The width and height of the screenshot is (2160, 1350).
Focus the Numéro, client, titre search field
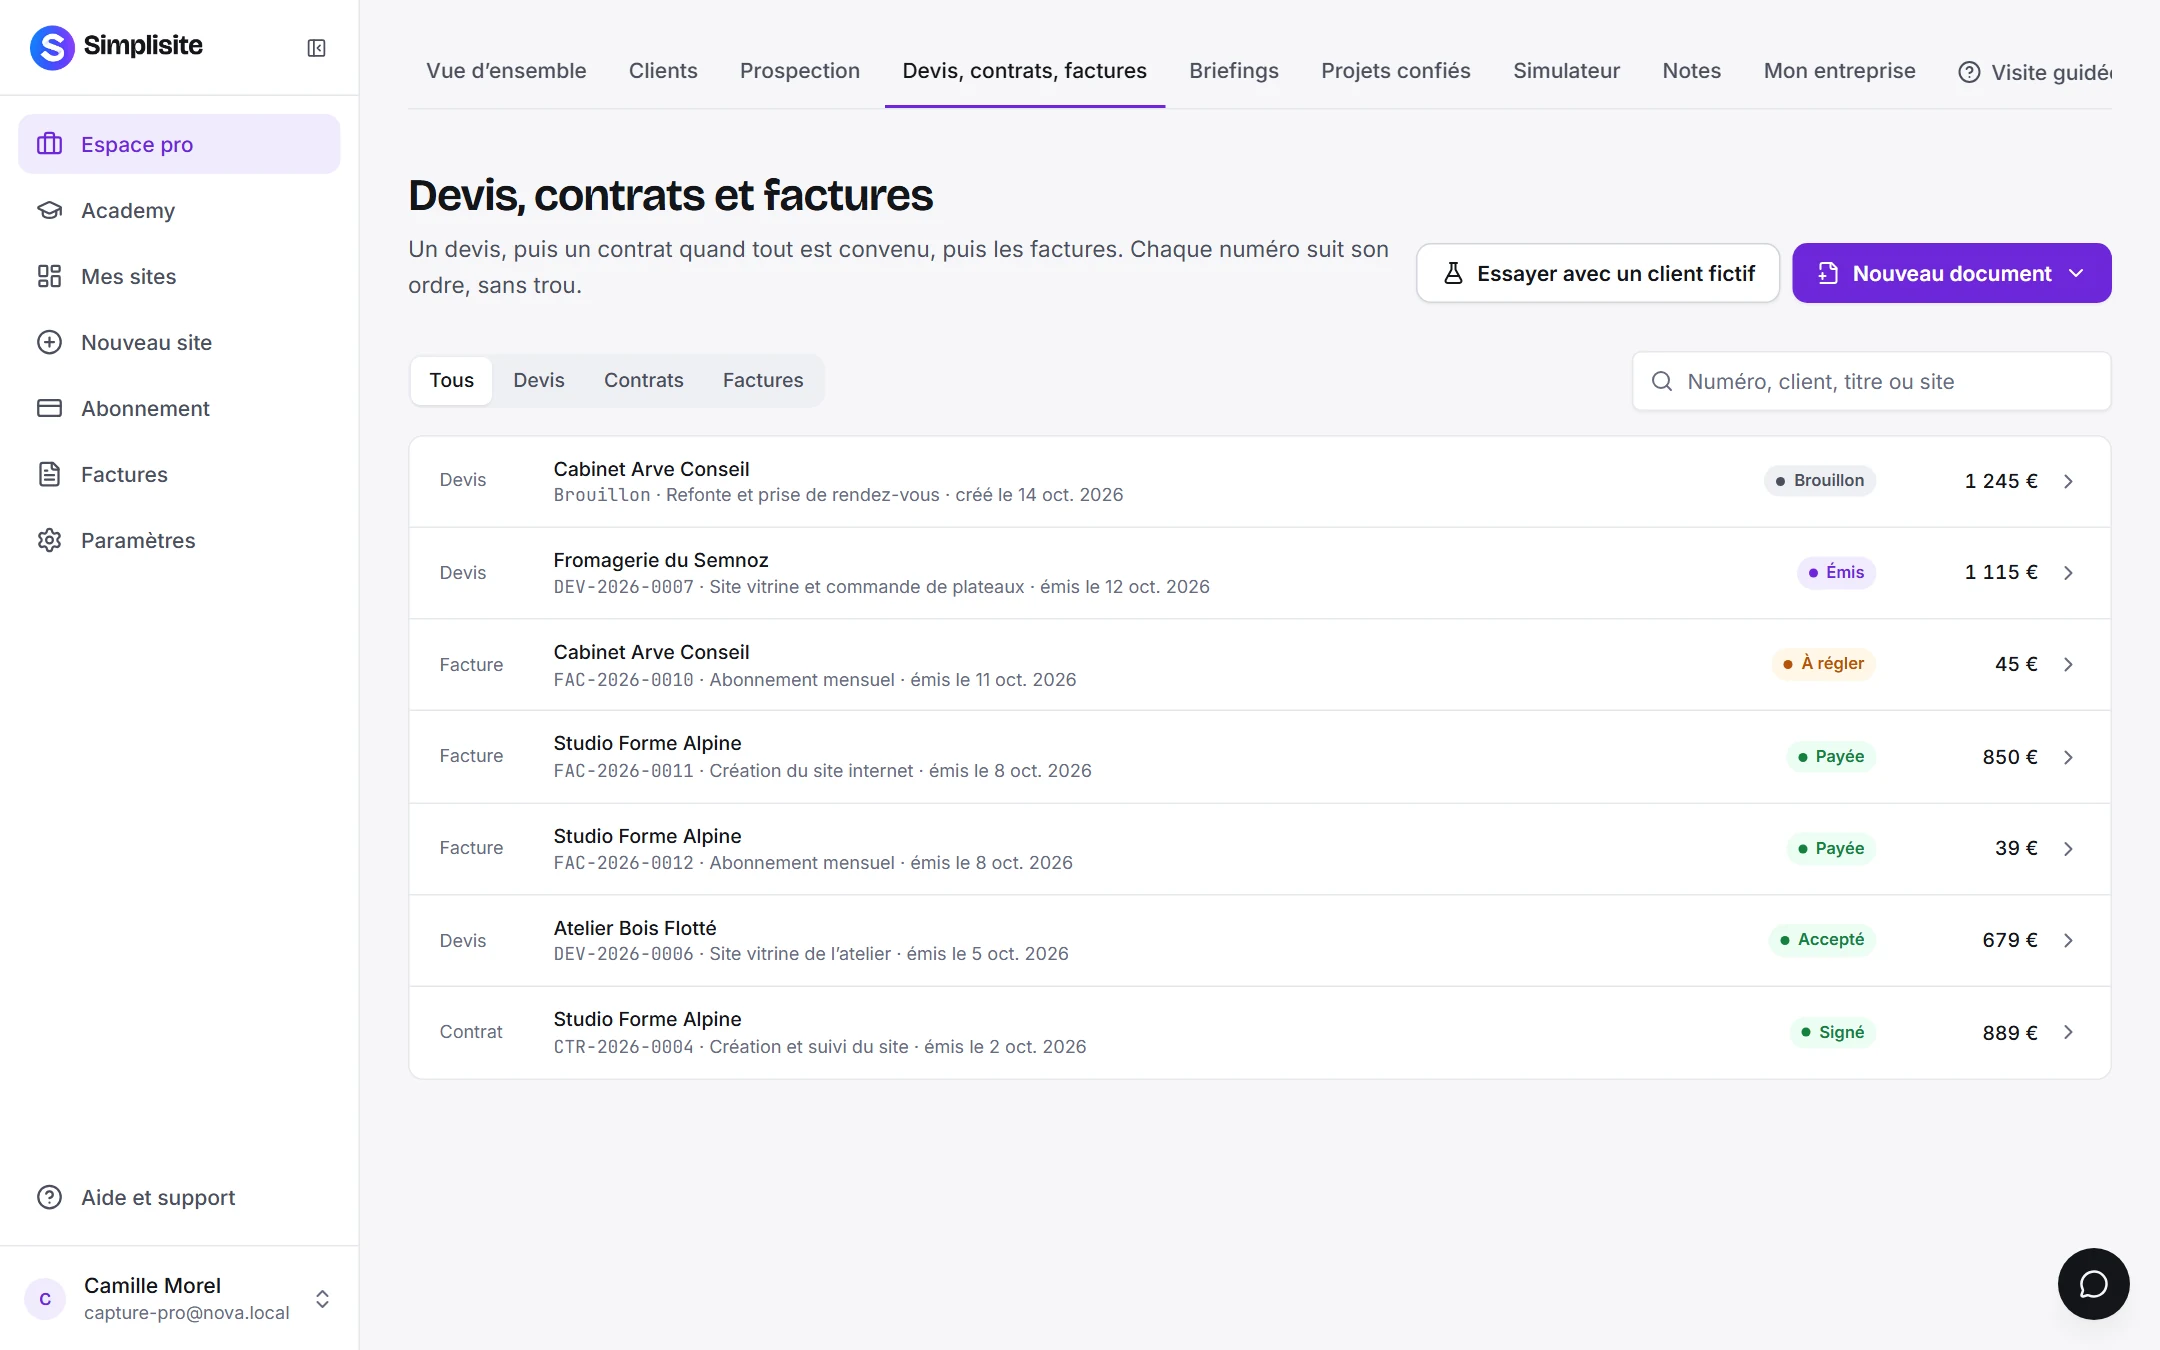click(1872, 381)
